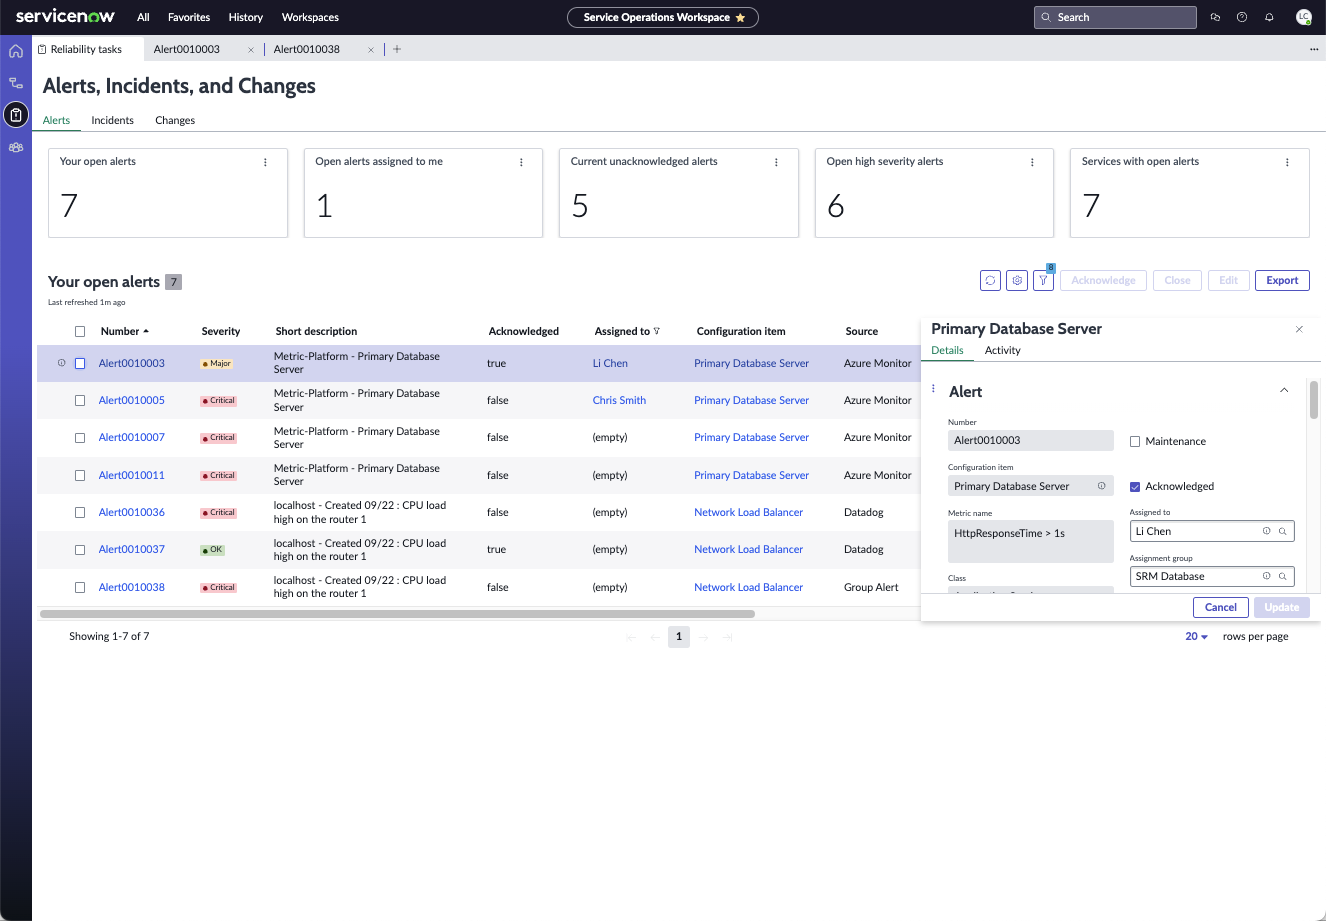This screenshot has width=1326, height=921.
Task: Open the Workspaces menu
Action: pyautogui.click(x=310, y=17)
